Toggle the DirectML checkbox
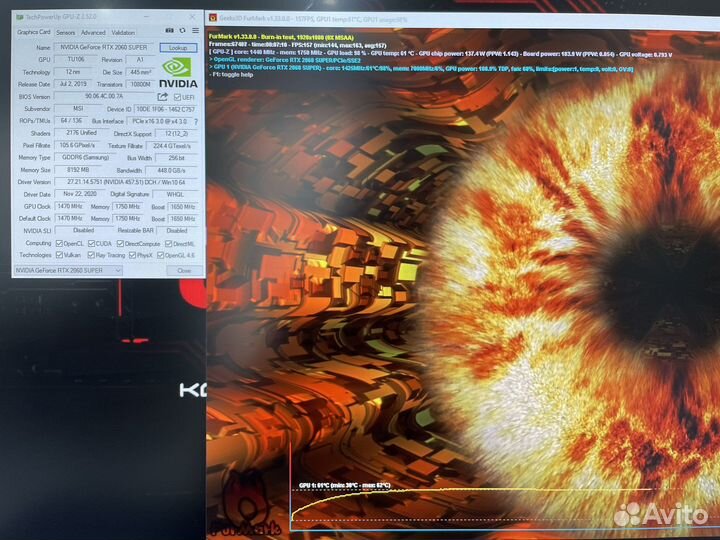The image size is (720, 540). tap(169, 243)
